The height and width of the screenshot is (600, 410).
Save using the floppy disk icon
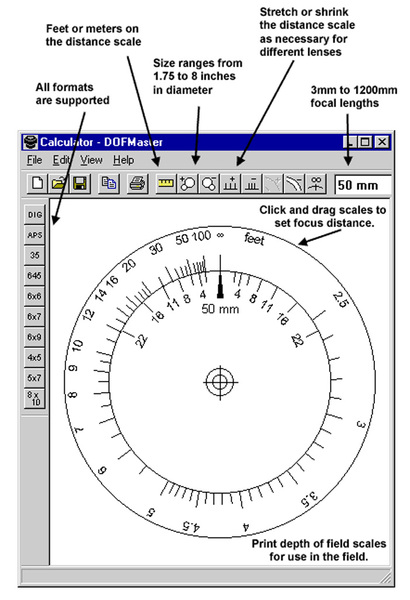80,183
